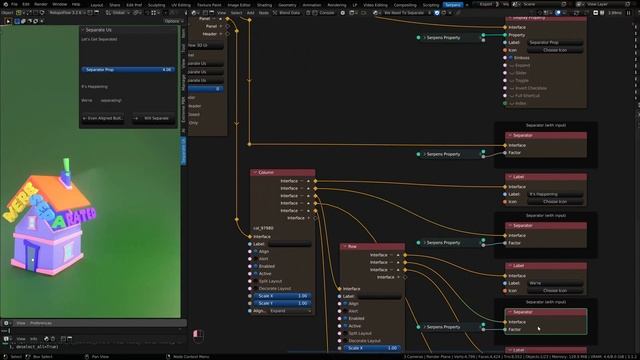This screenshot has width=640, height=360.
Task: Open the Add menu in node editor header
Action: [250, 13]
